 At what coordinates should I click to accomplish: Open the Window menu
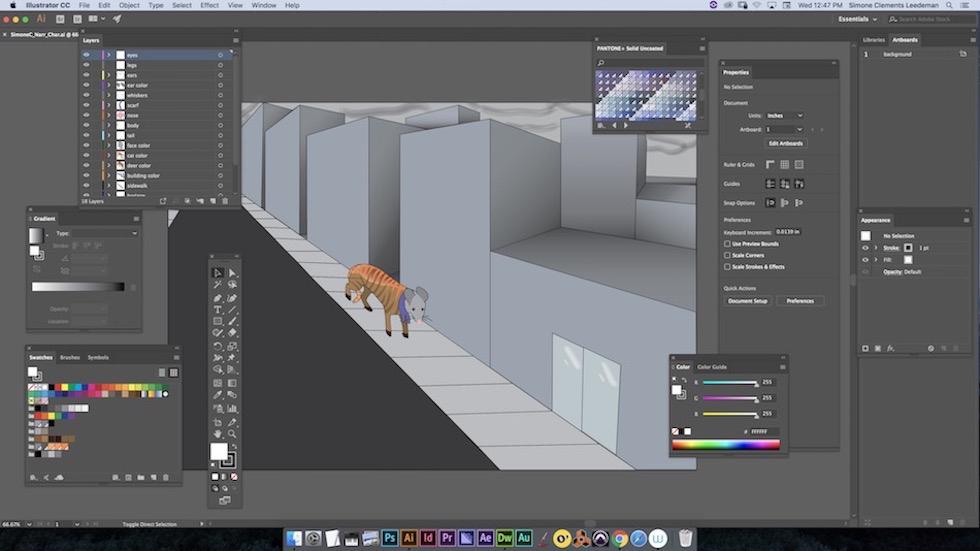pos(264,5)
